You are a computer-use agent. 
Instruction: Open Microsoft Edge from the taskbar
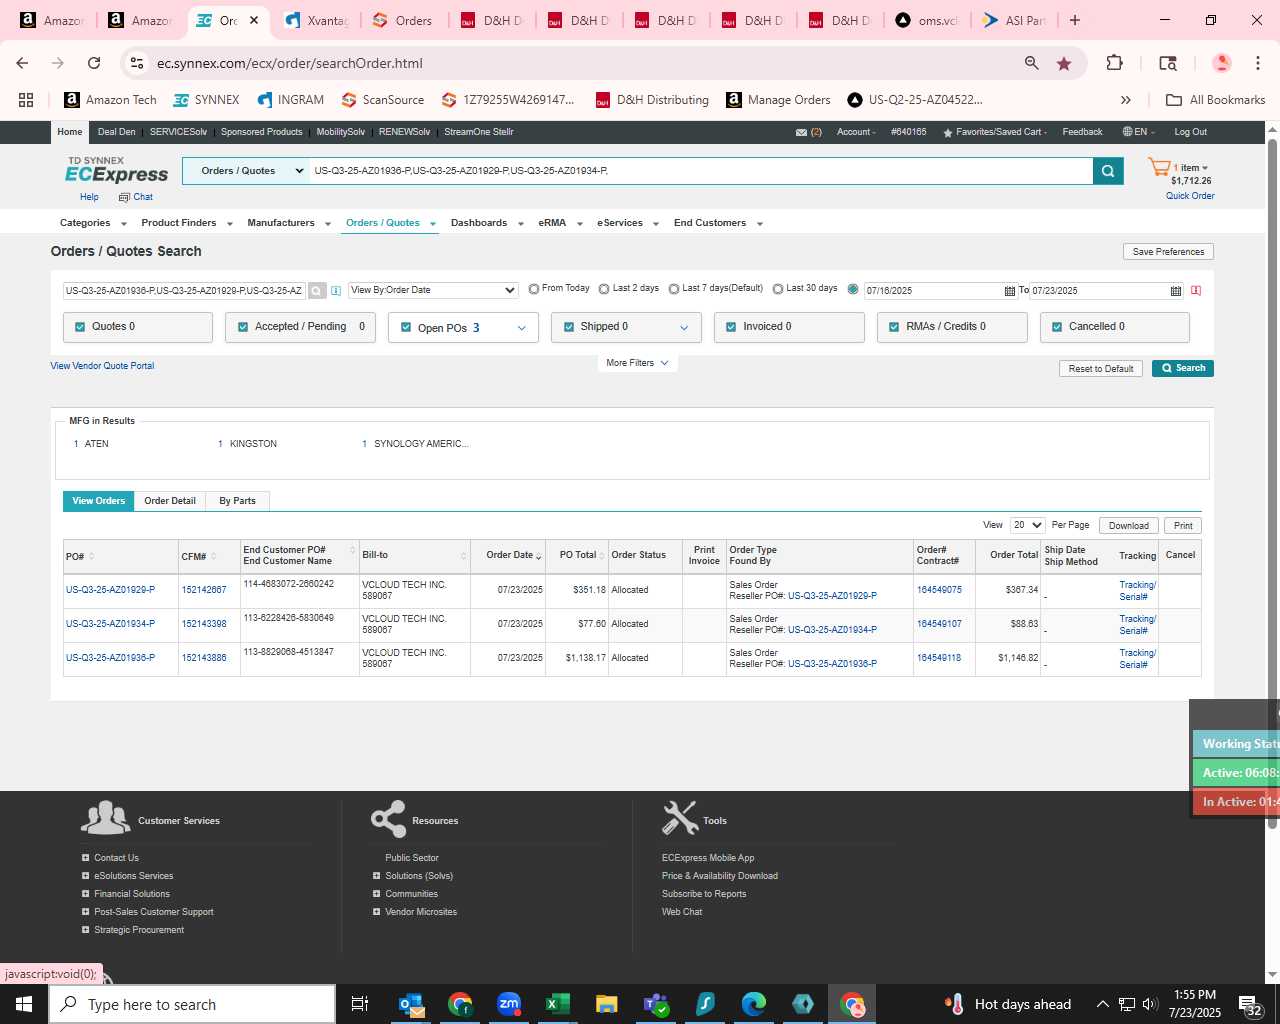click(753, 1004)
